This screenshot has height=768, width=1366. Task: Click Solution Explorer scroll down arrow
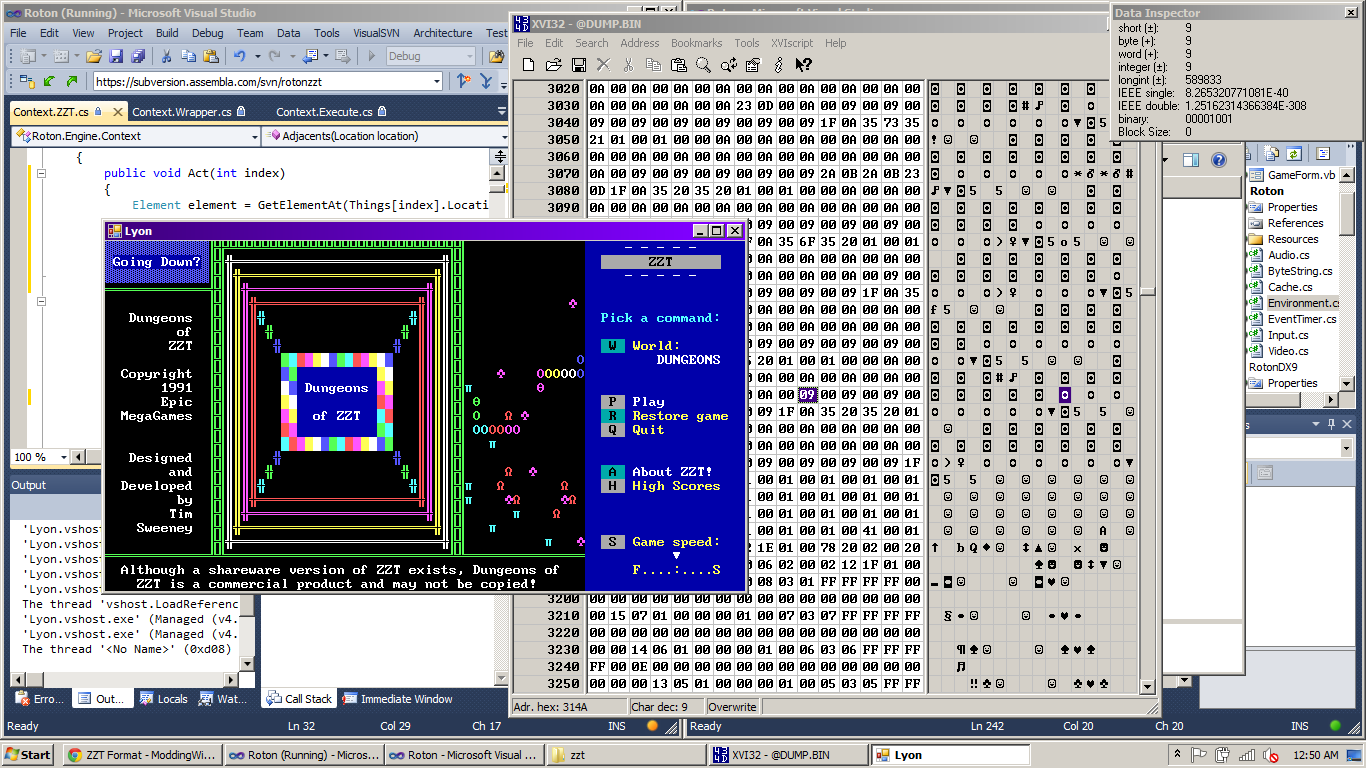[x=1347, y=383]
